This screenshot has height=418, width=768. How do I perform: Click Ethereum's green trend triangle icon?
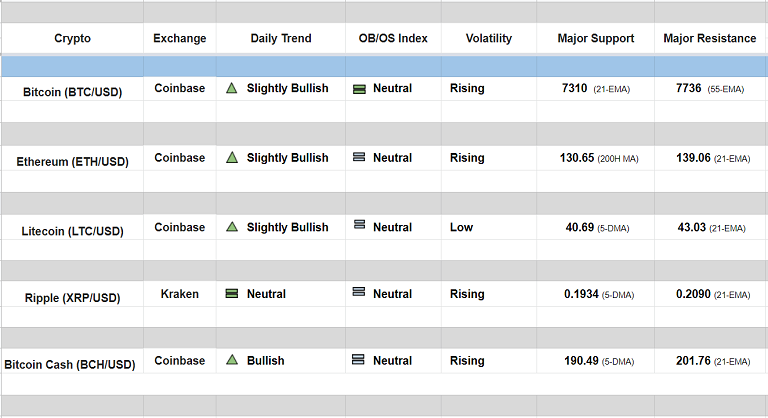(x=232, y=157)
